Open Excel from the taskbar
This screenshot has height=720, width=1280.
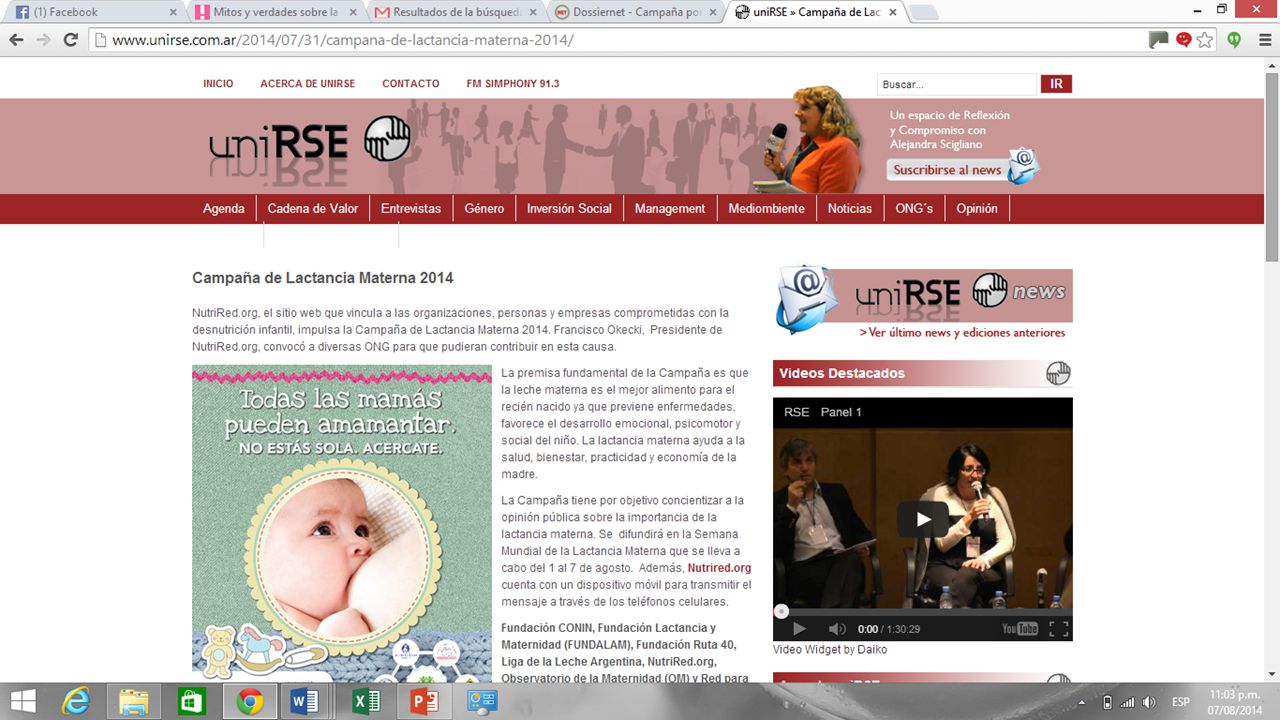[x=366, y=701]
